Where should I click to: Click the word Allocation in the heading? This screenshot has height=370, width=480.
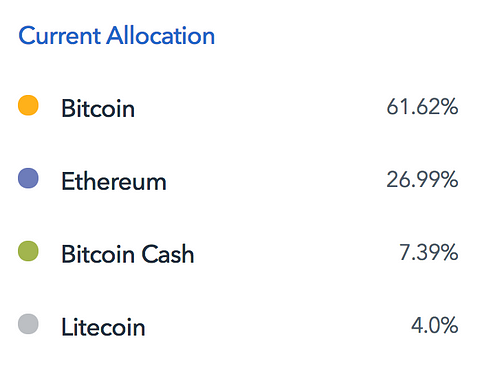click(161, 35)
